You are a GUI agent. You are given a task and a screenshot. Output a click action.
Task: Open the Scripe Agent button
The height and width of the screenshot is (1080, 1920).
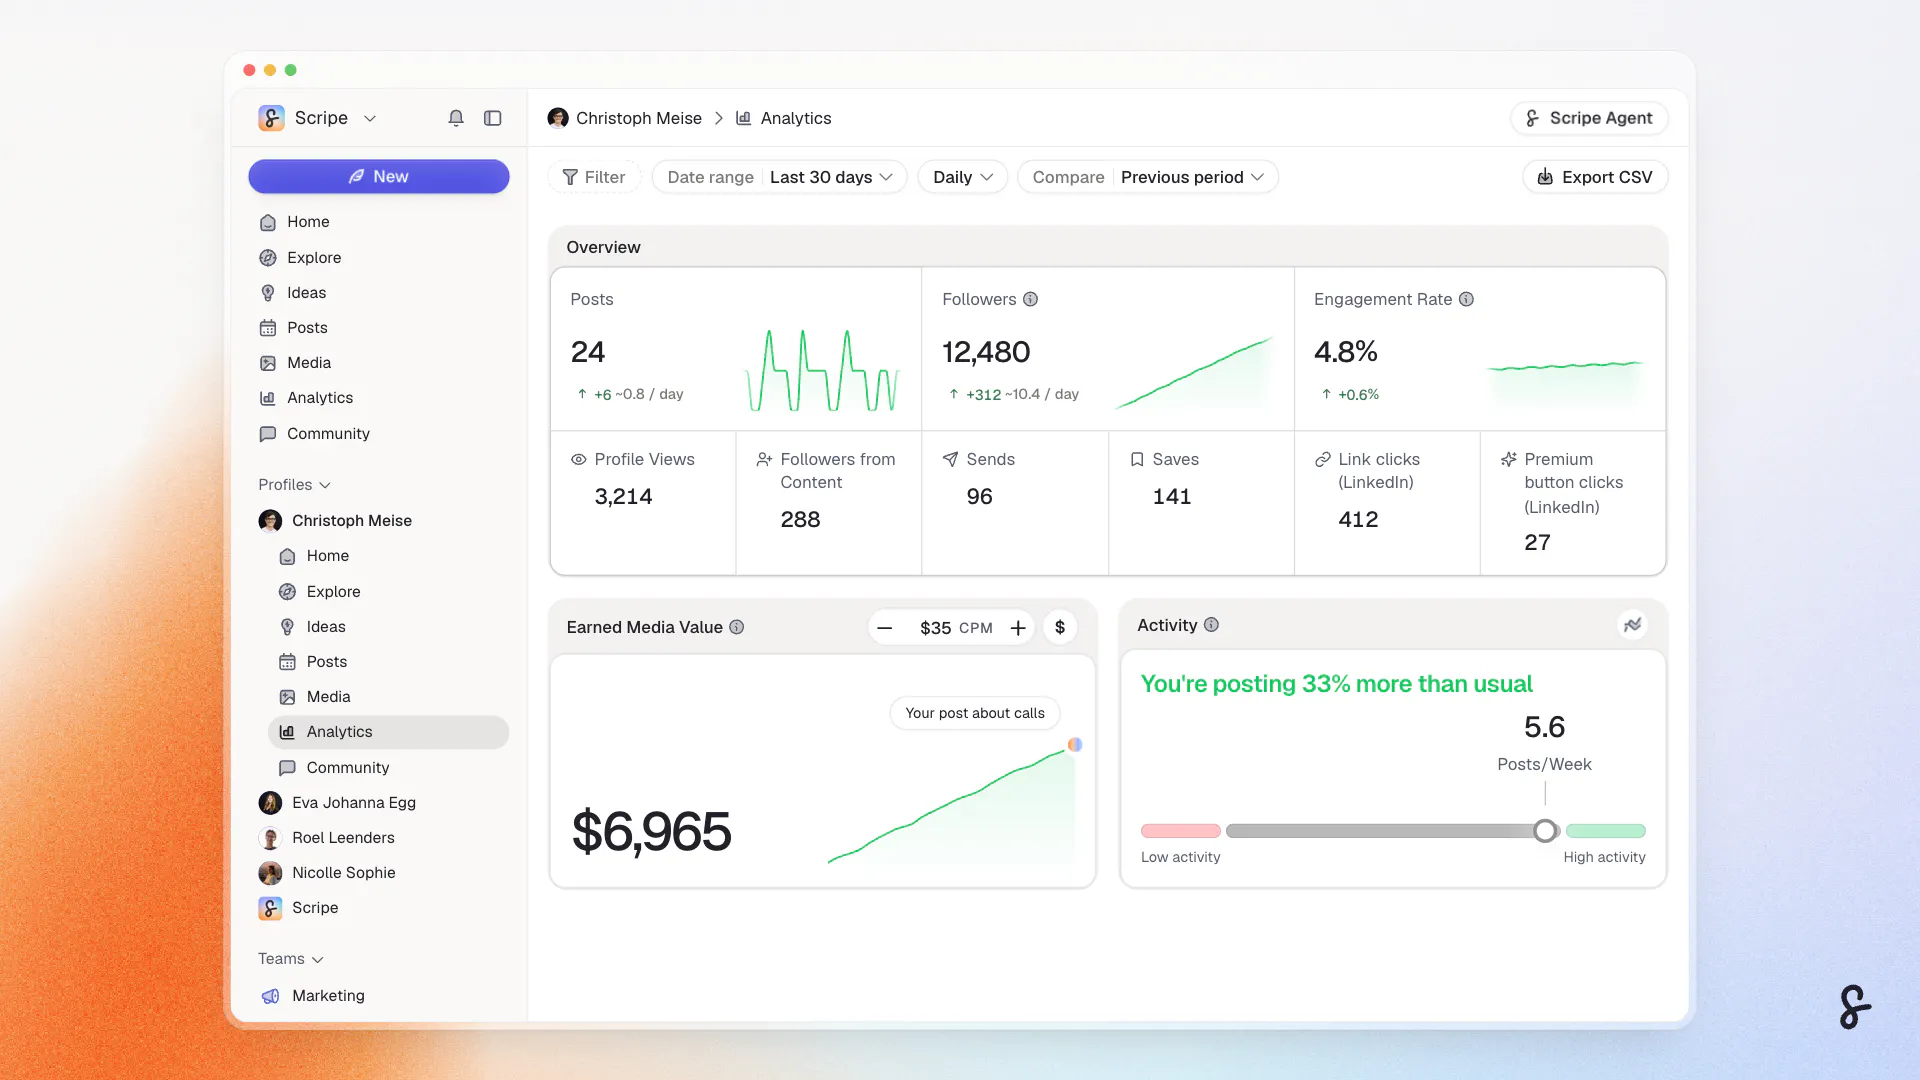pyautogui.click(x=1589, y=118)
